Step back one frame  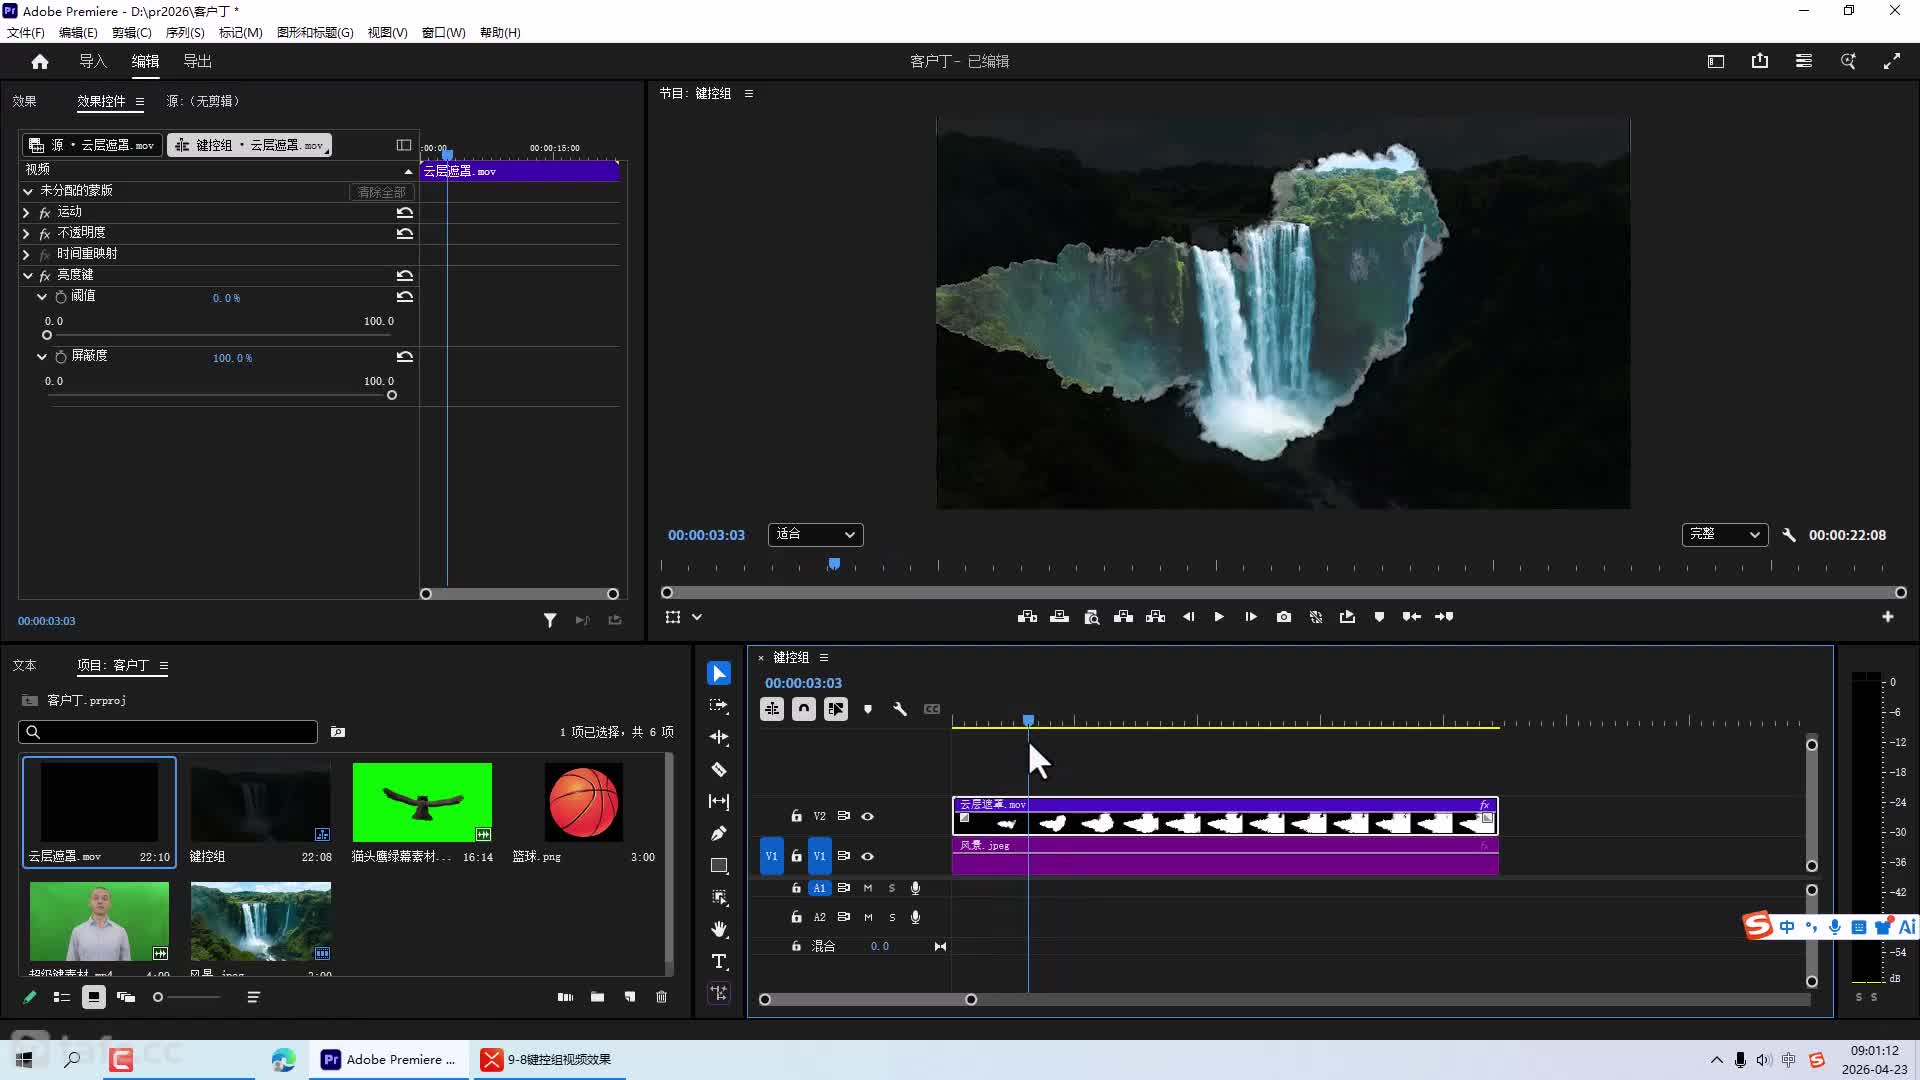click(1188, 617)
